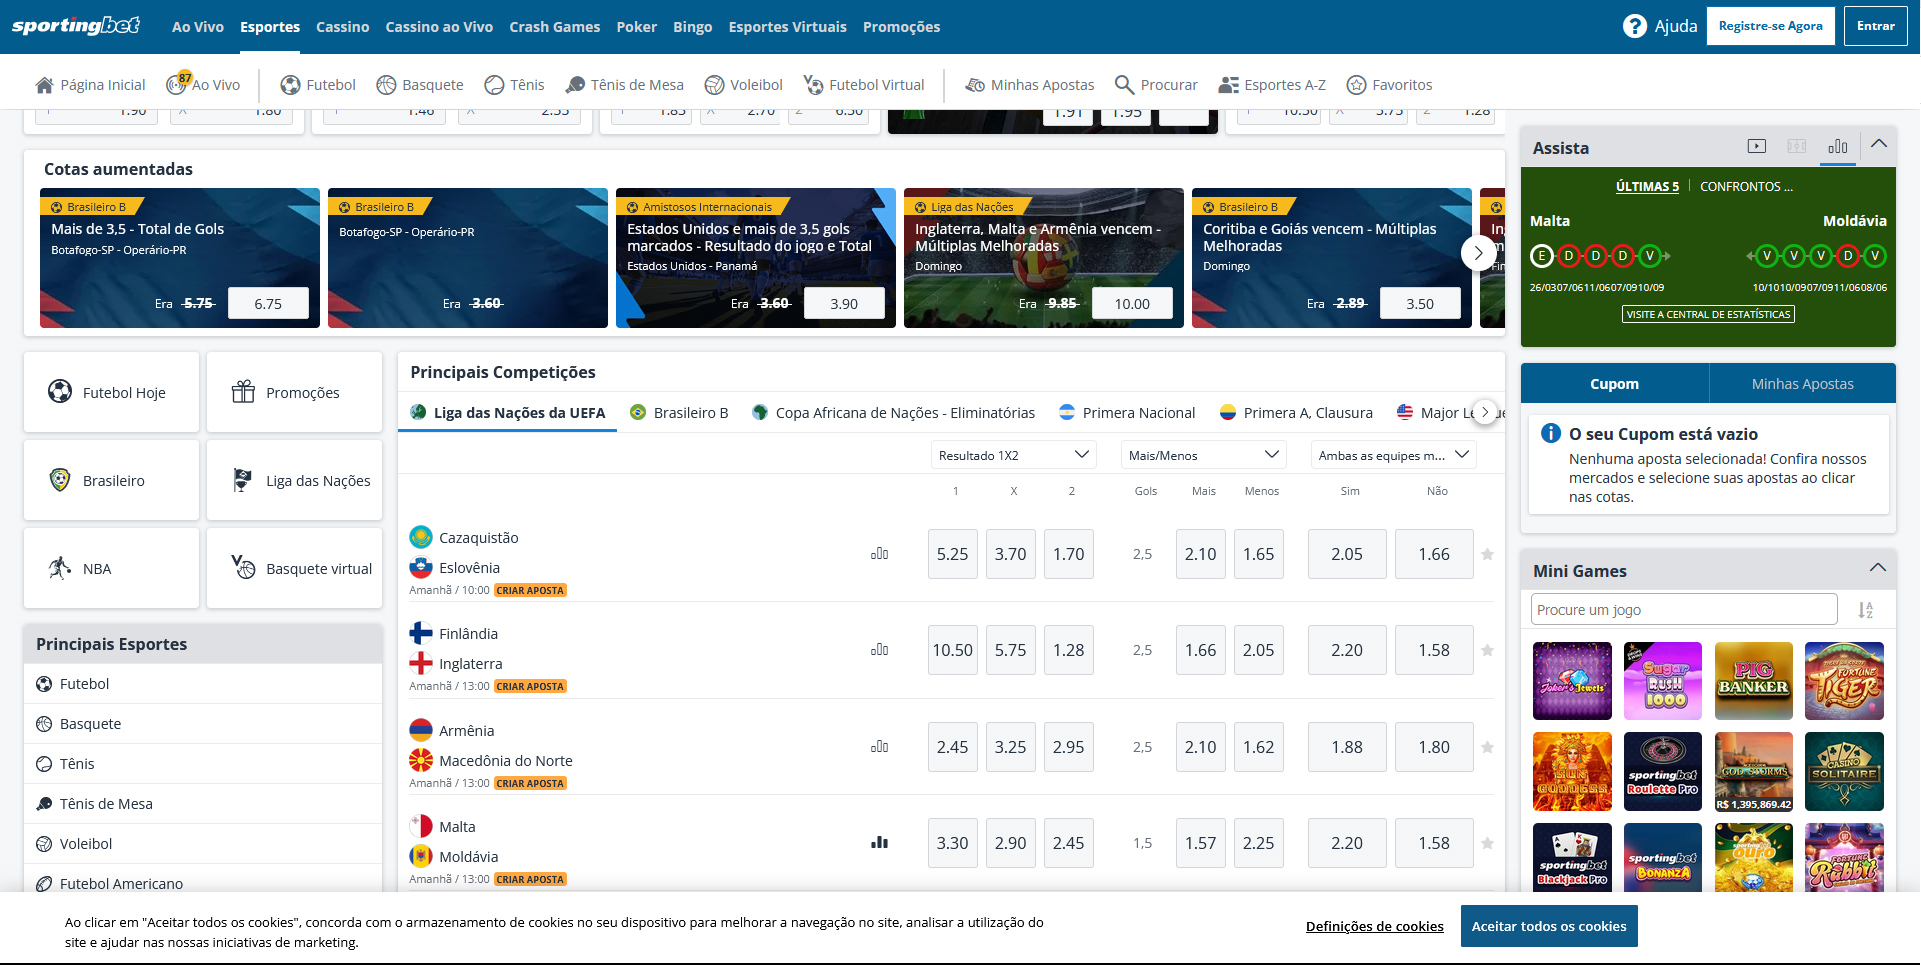Open Esportes A-Z listing

1272,85
